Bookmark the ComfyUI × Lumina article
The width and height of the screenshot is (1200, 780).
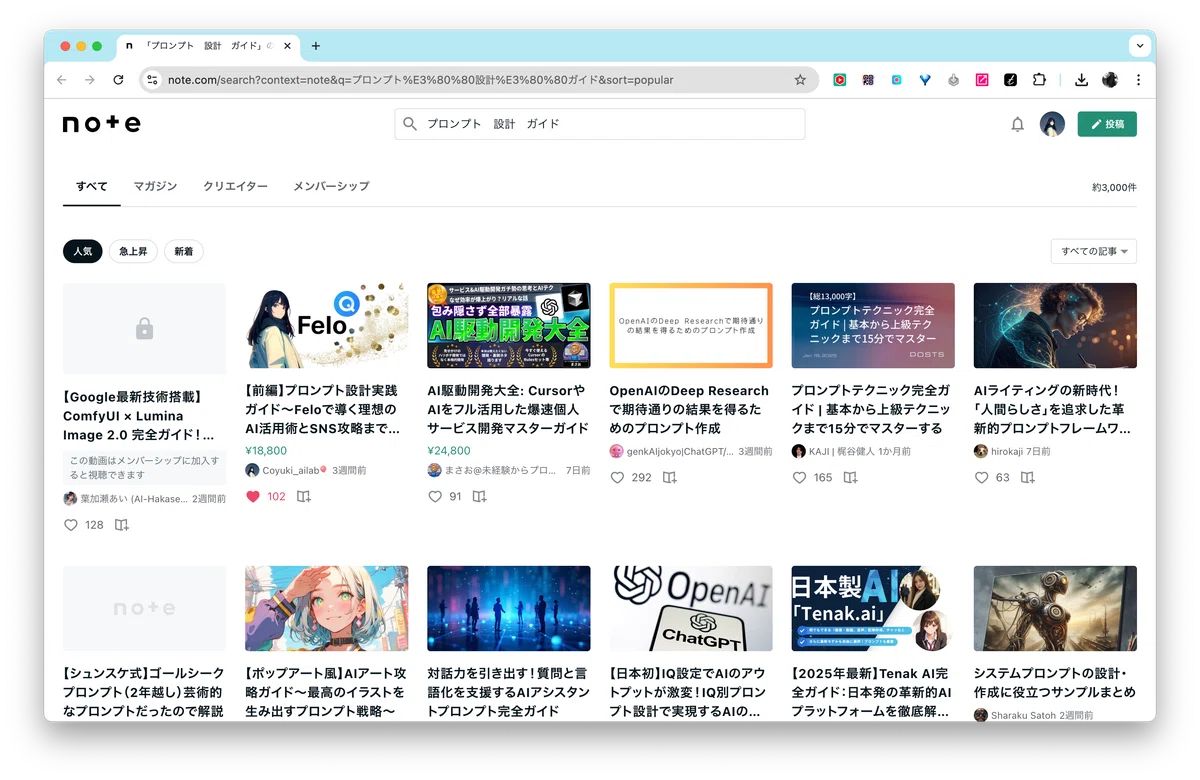121,525
